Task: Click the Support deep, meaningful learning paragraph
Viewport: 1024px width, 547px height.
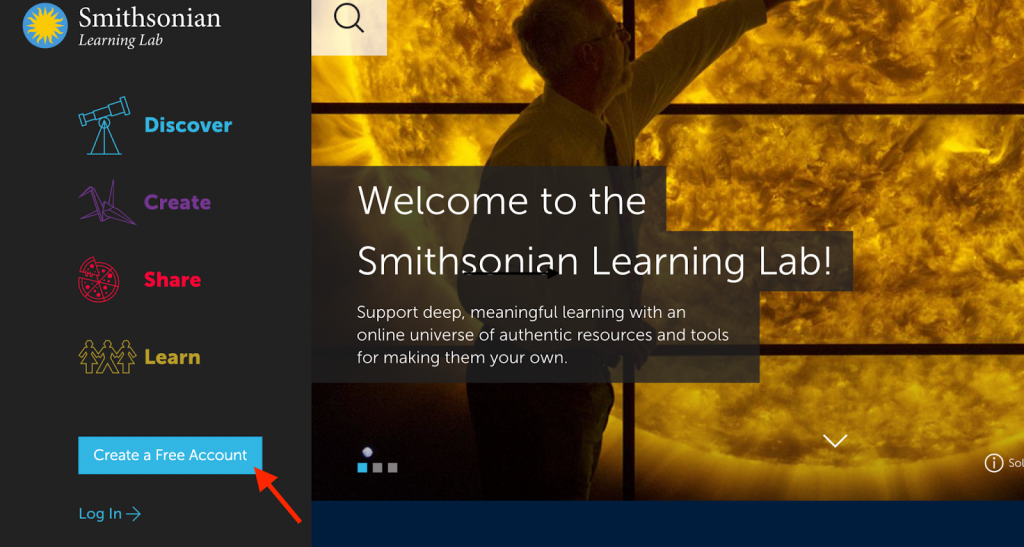Action: [543, 335]
